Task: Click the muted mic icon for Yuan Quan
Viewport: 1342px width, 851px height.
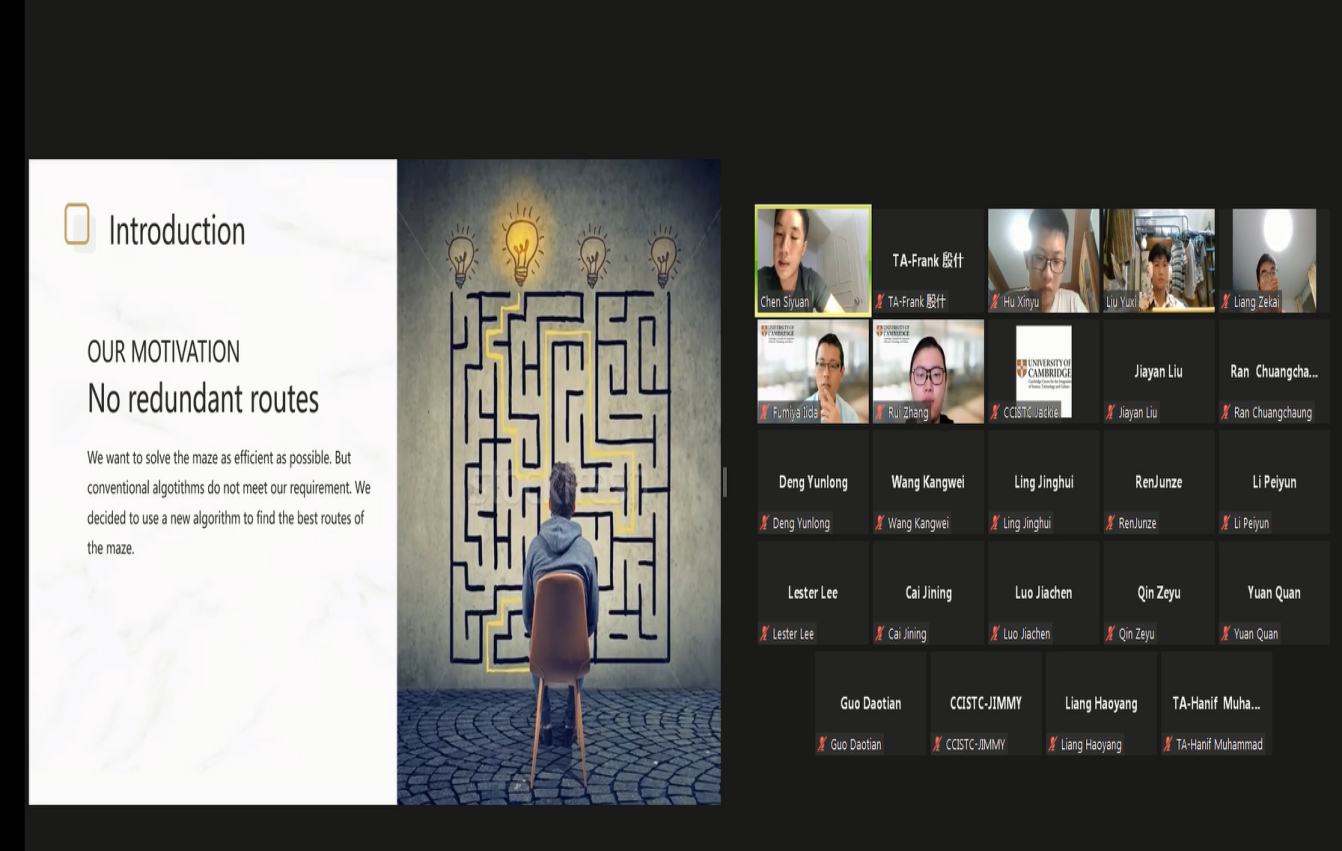Action: pyautogui.click(x=1226, y=634)
